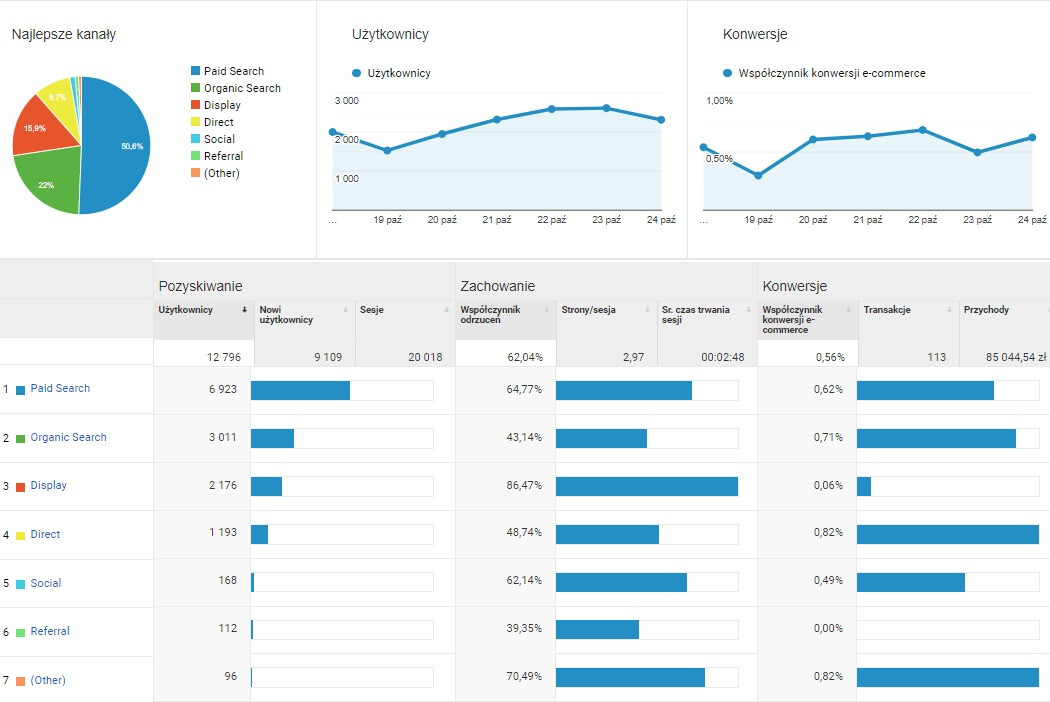Click conversion chart point for 19 paź
Viewport: 1050px width, 702px height.
tap(758, 176)
